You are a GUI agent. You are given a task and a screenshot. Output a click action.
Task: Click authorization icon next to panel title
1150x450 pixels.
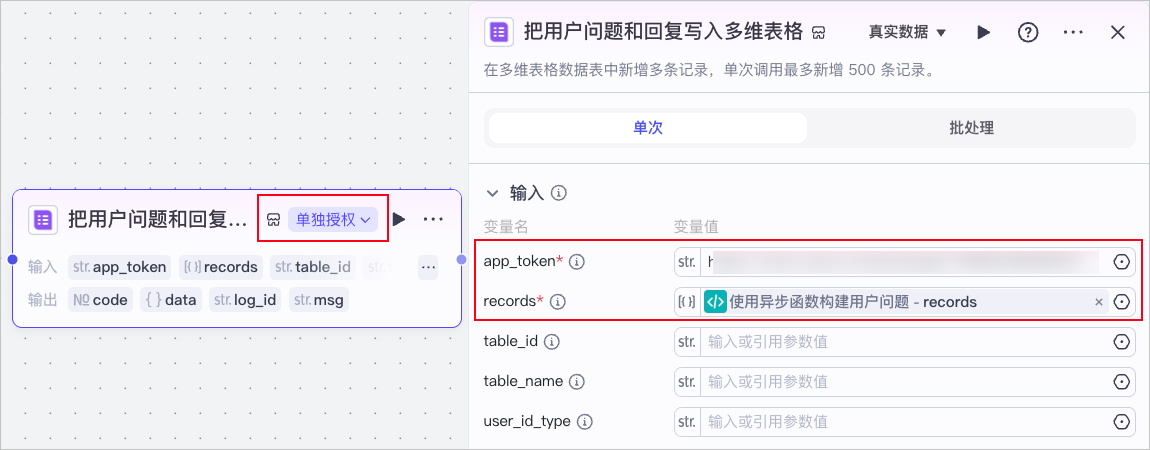coord(819,33)
